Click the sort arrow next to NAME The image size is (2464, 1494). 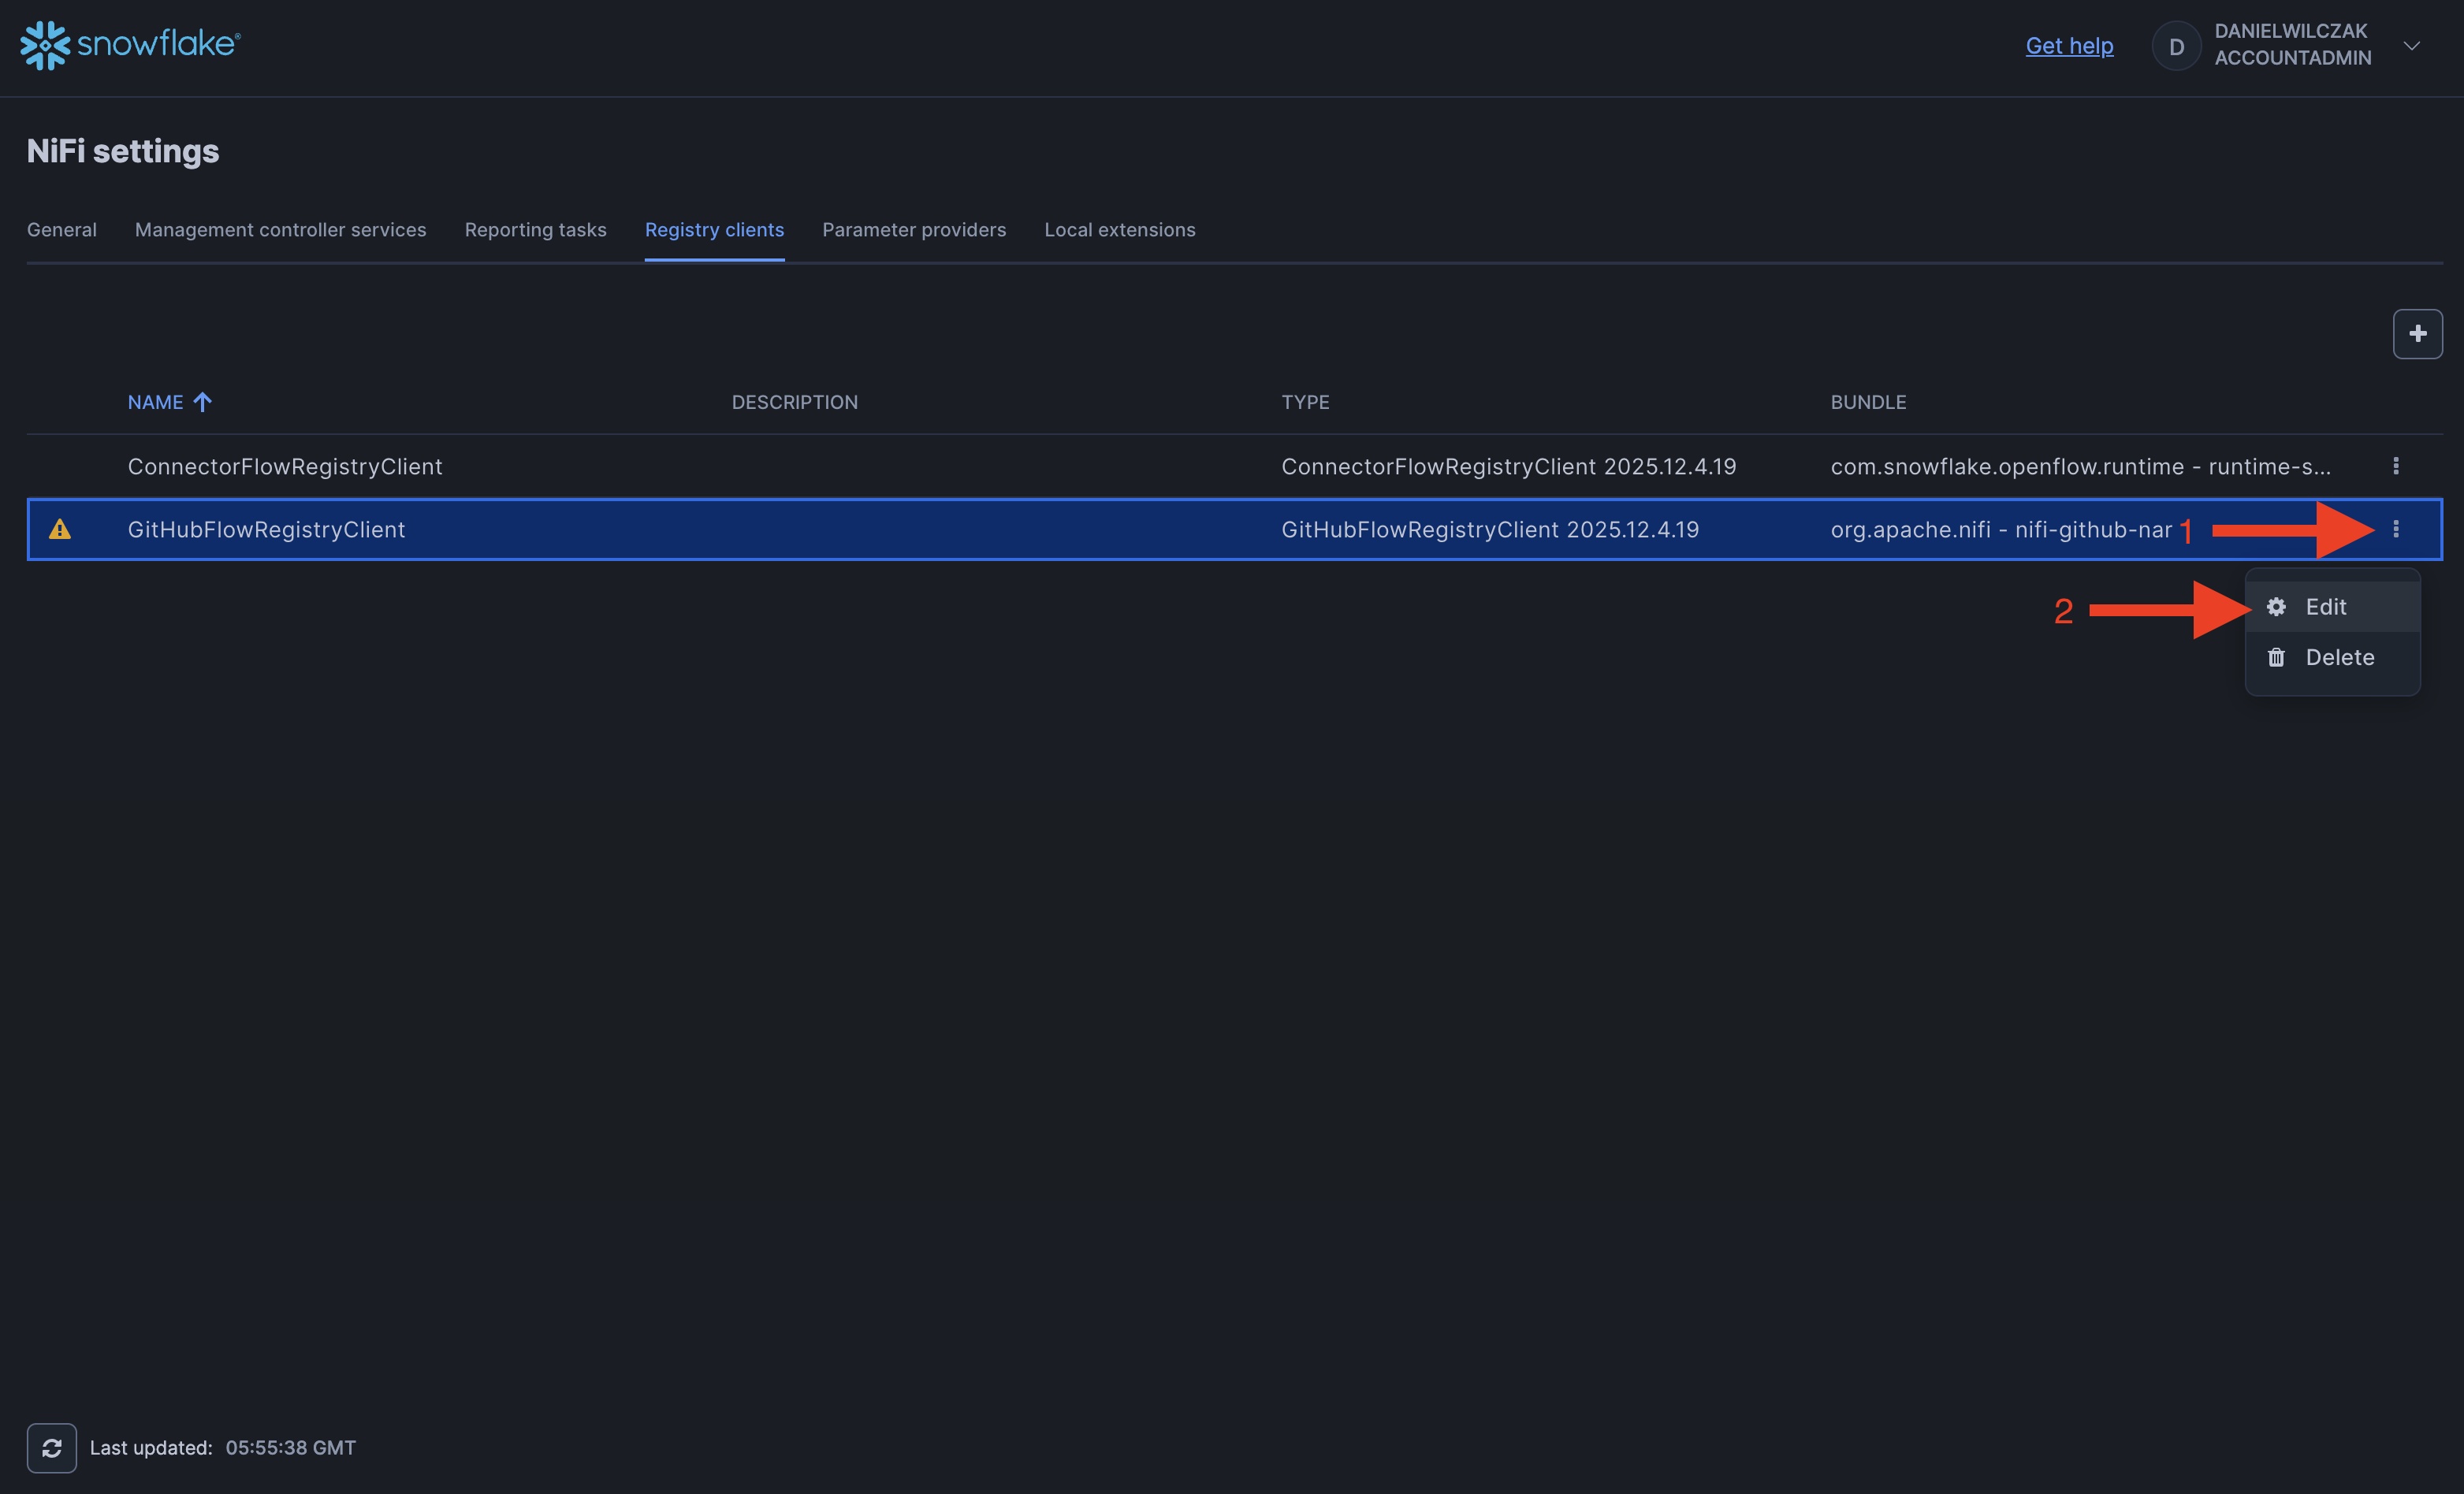click(x=203, y=402)
